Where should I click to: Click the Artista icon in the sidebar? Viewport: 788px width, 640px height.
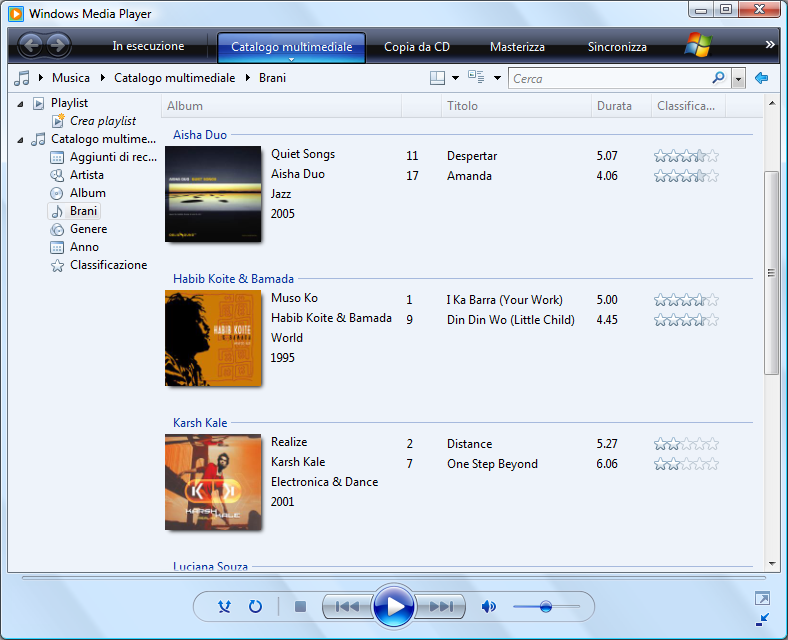point(57,175)
